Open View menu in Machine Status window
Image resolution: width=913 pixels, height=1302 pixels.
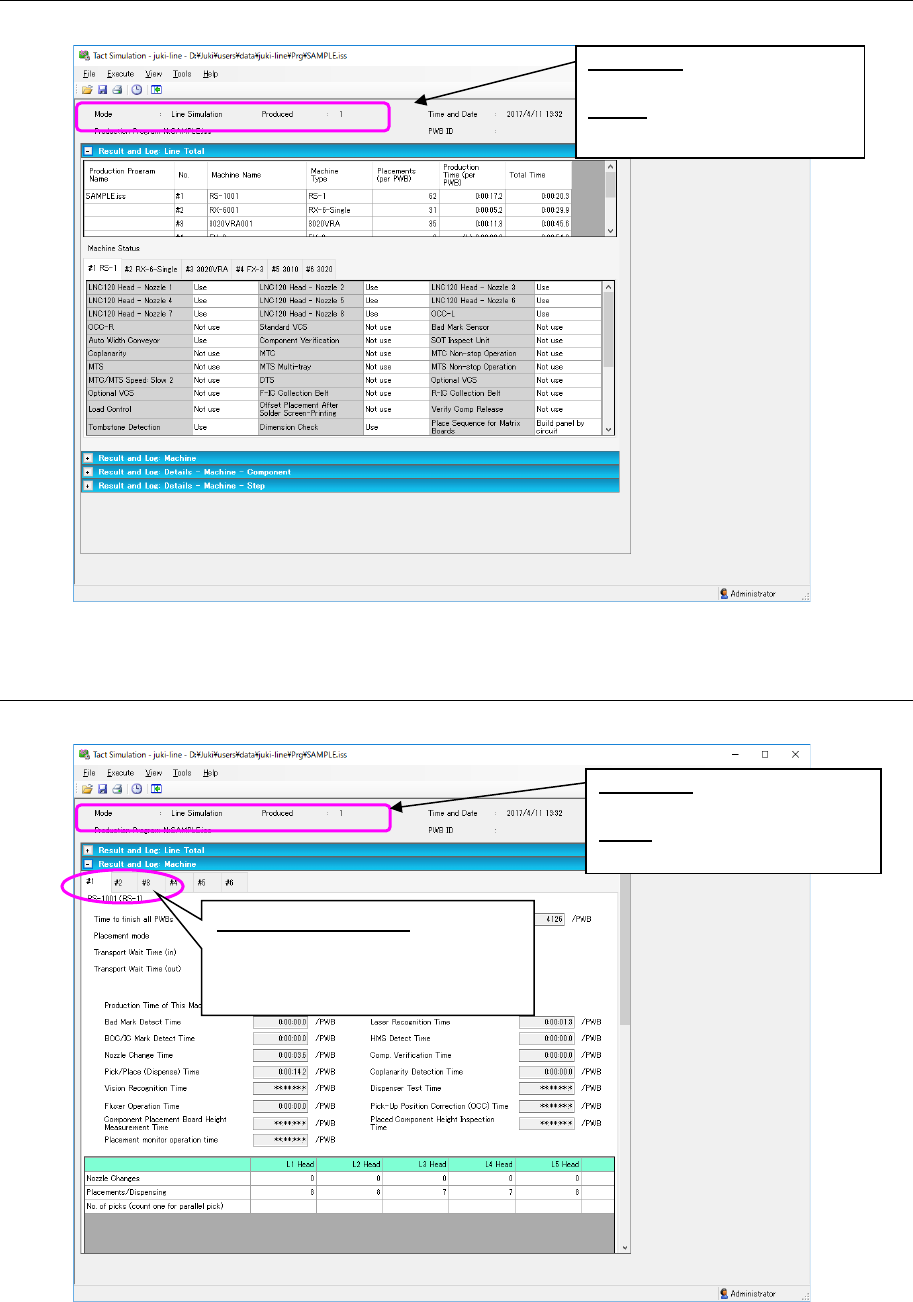(154, 73)
